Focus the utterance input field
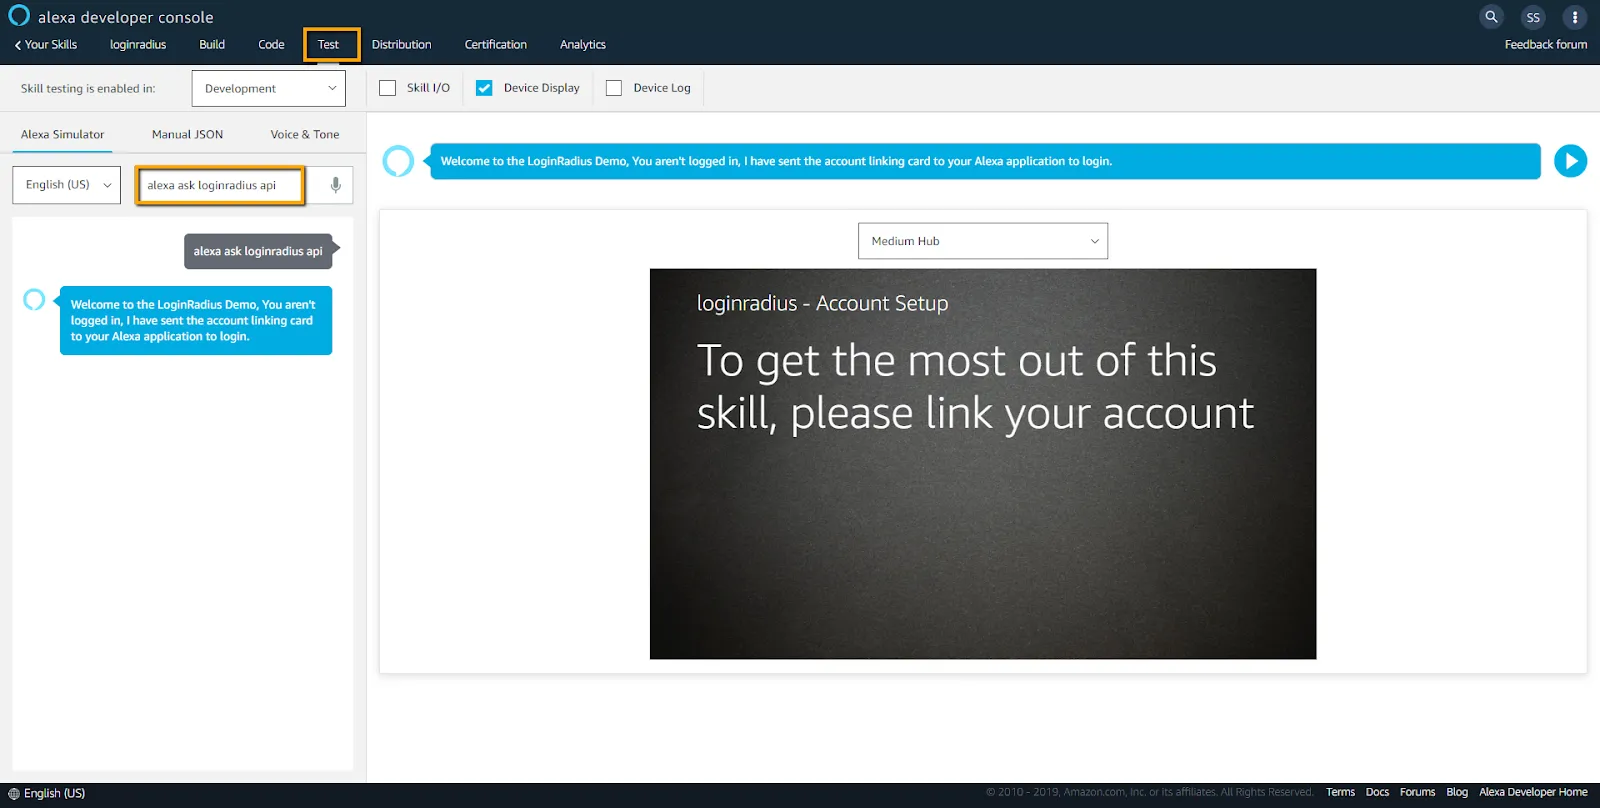Viewport: 1600px width, 808px height. (x=221, y=185)
